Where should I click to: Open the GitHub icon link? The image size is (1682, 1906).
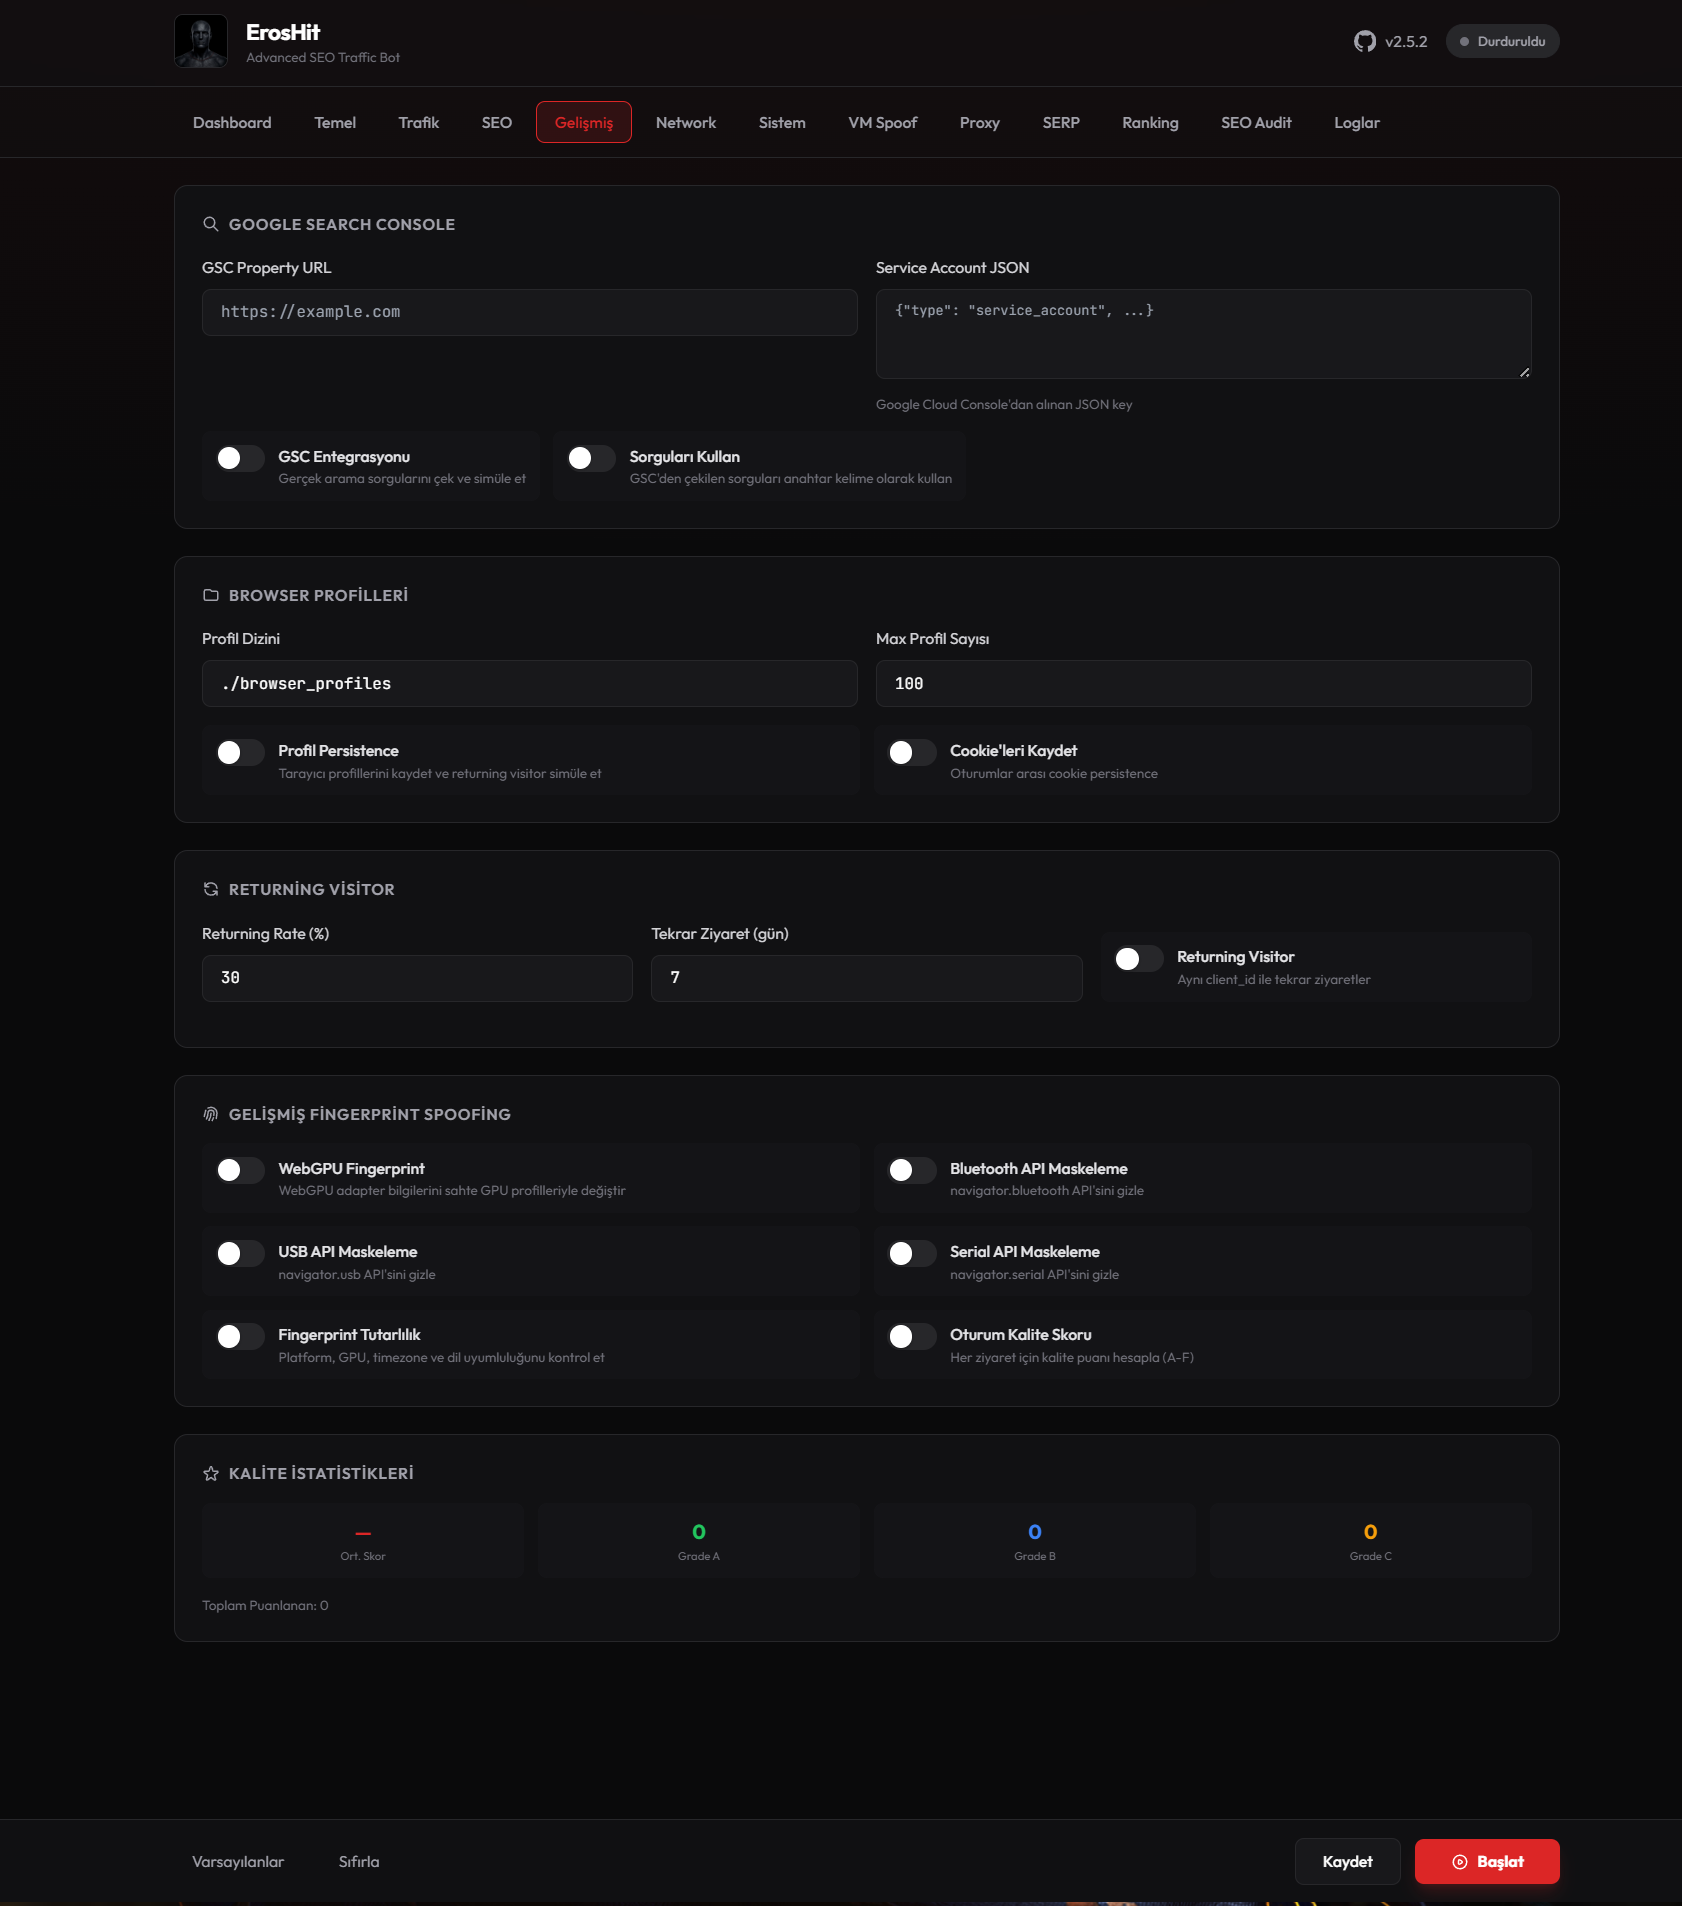pyautogui.click(x=1364, y=42)
